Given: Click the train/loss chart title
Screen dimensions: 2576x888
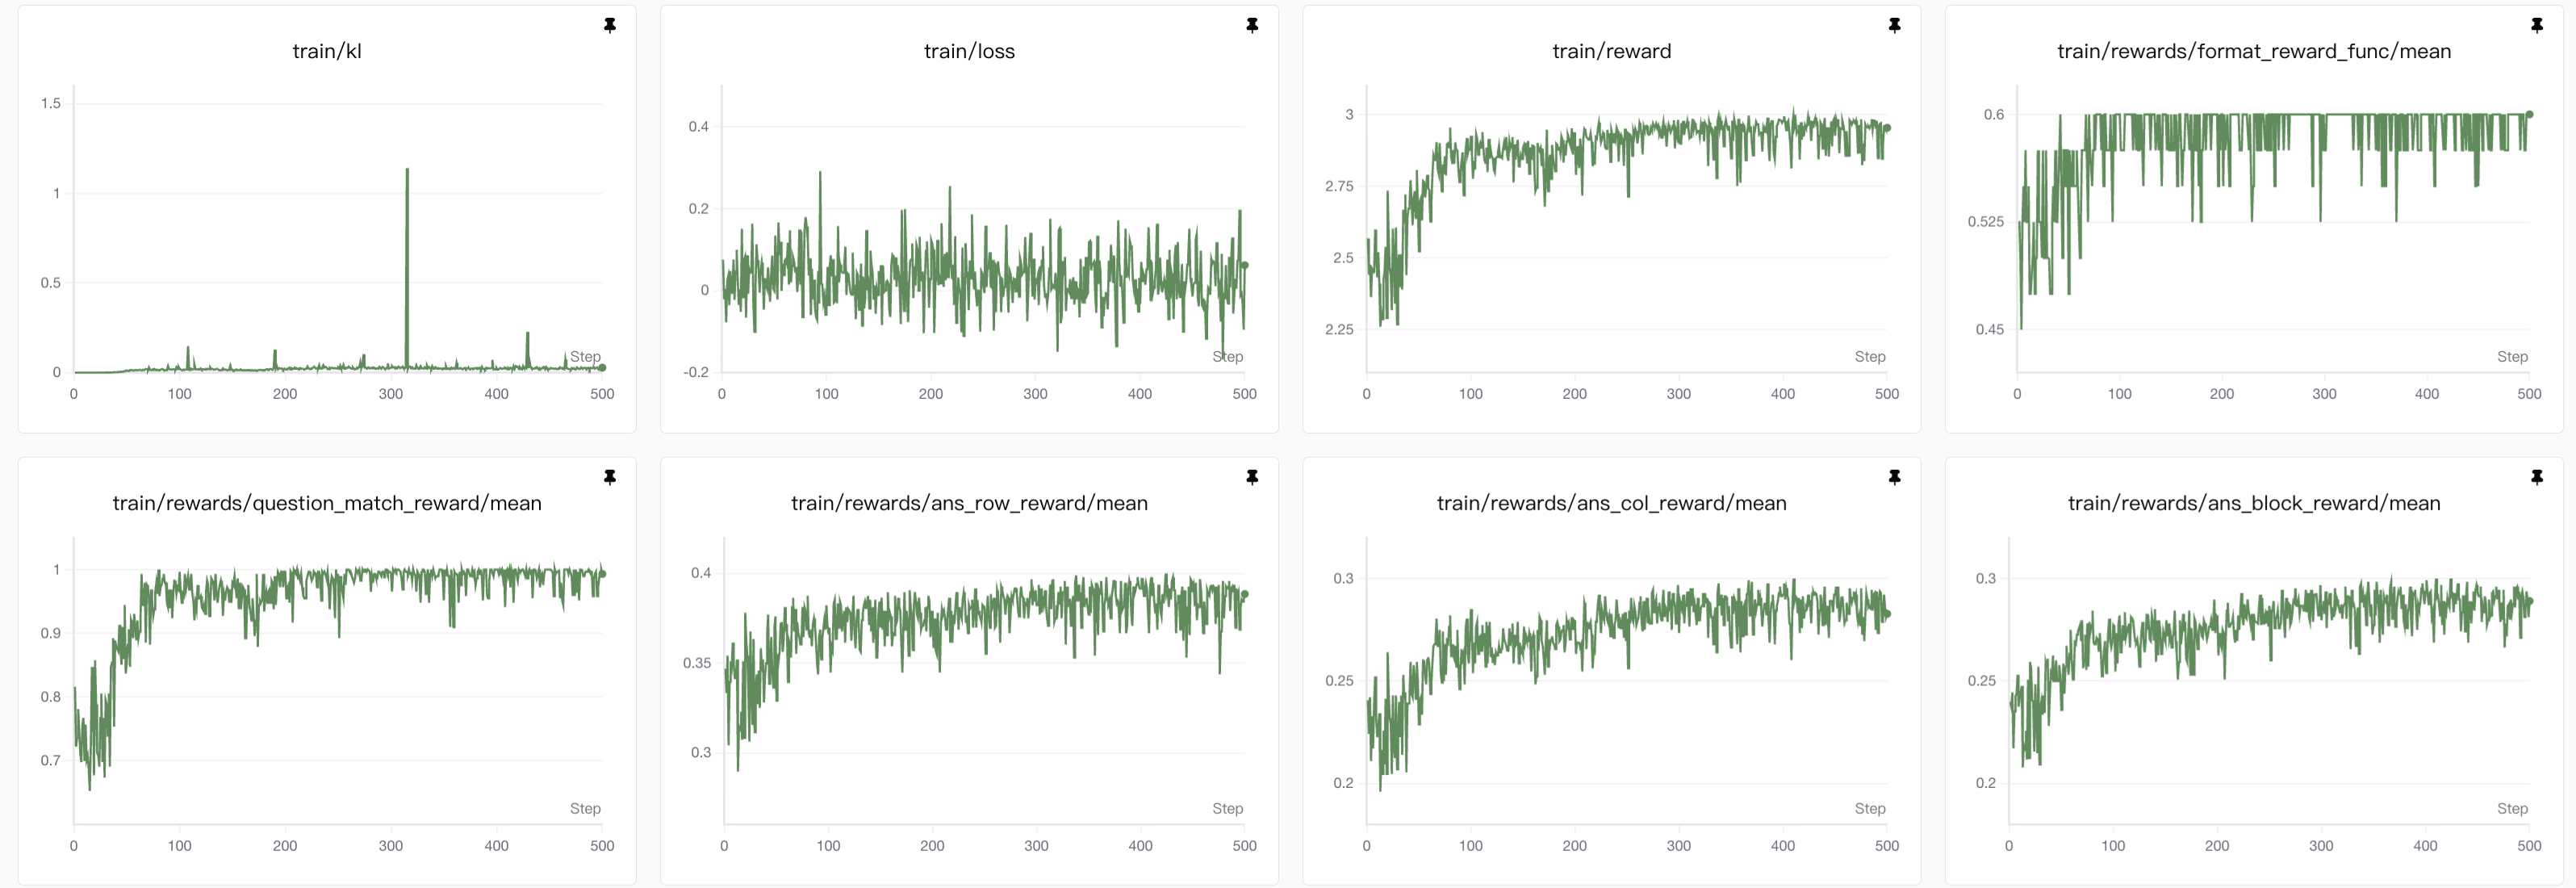Looking at the screenshot, I should point(969,51).
